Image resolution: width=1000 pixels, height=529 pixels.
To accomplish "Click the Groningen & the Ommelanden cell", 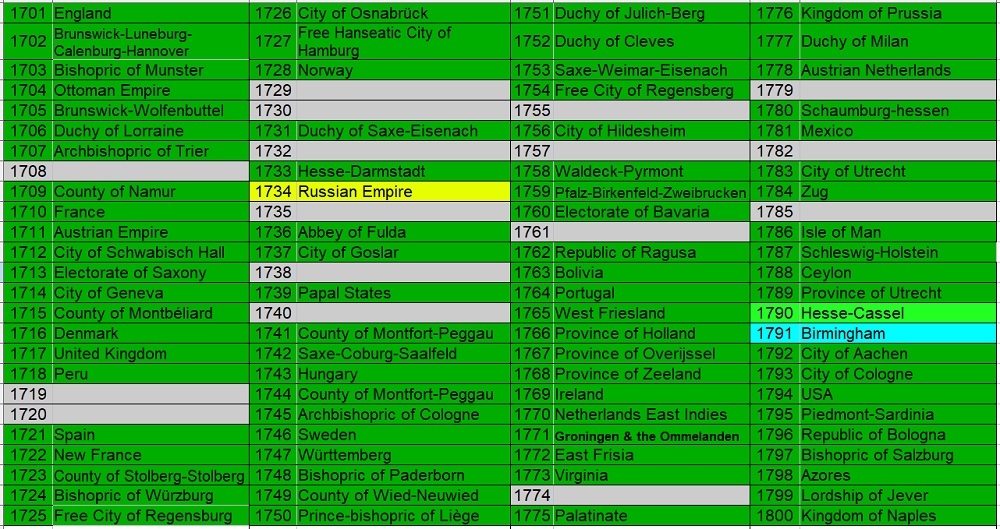I will point(651,435).
